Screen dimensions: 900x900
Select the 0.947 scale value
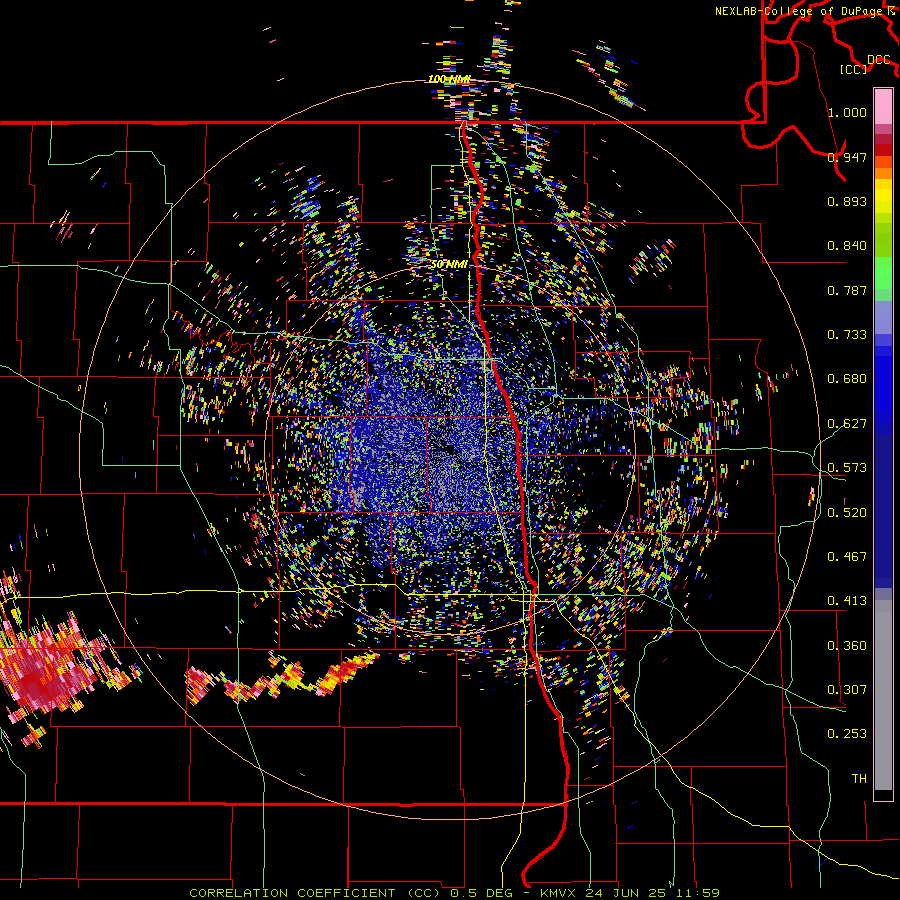coord(847,157)
